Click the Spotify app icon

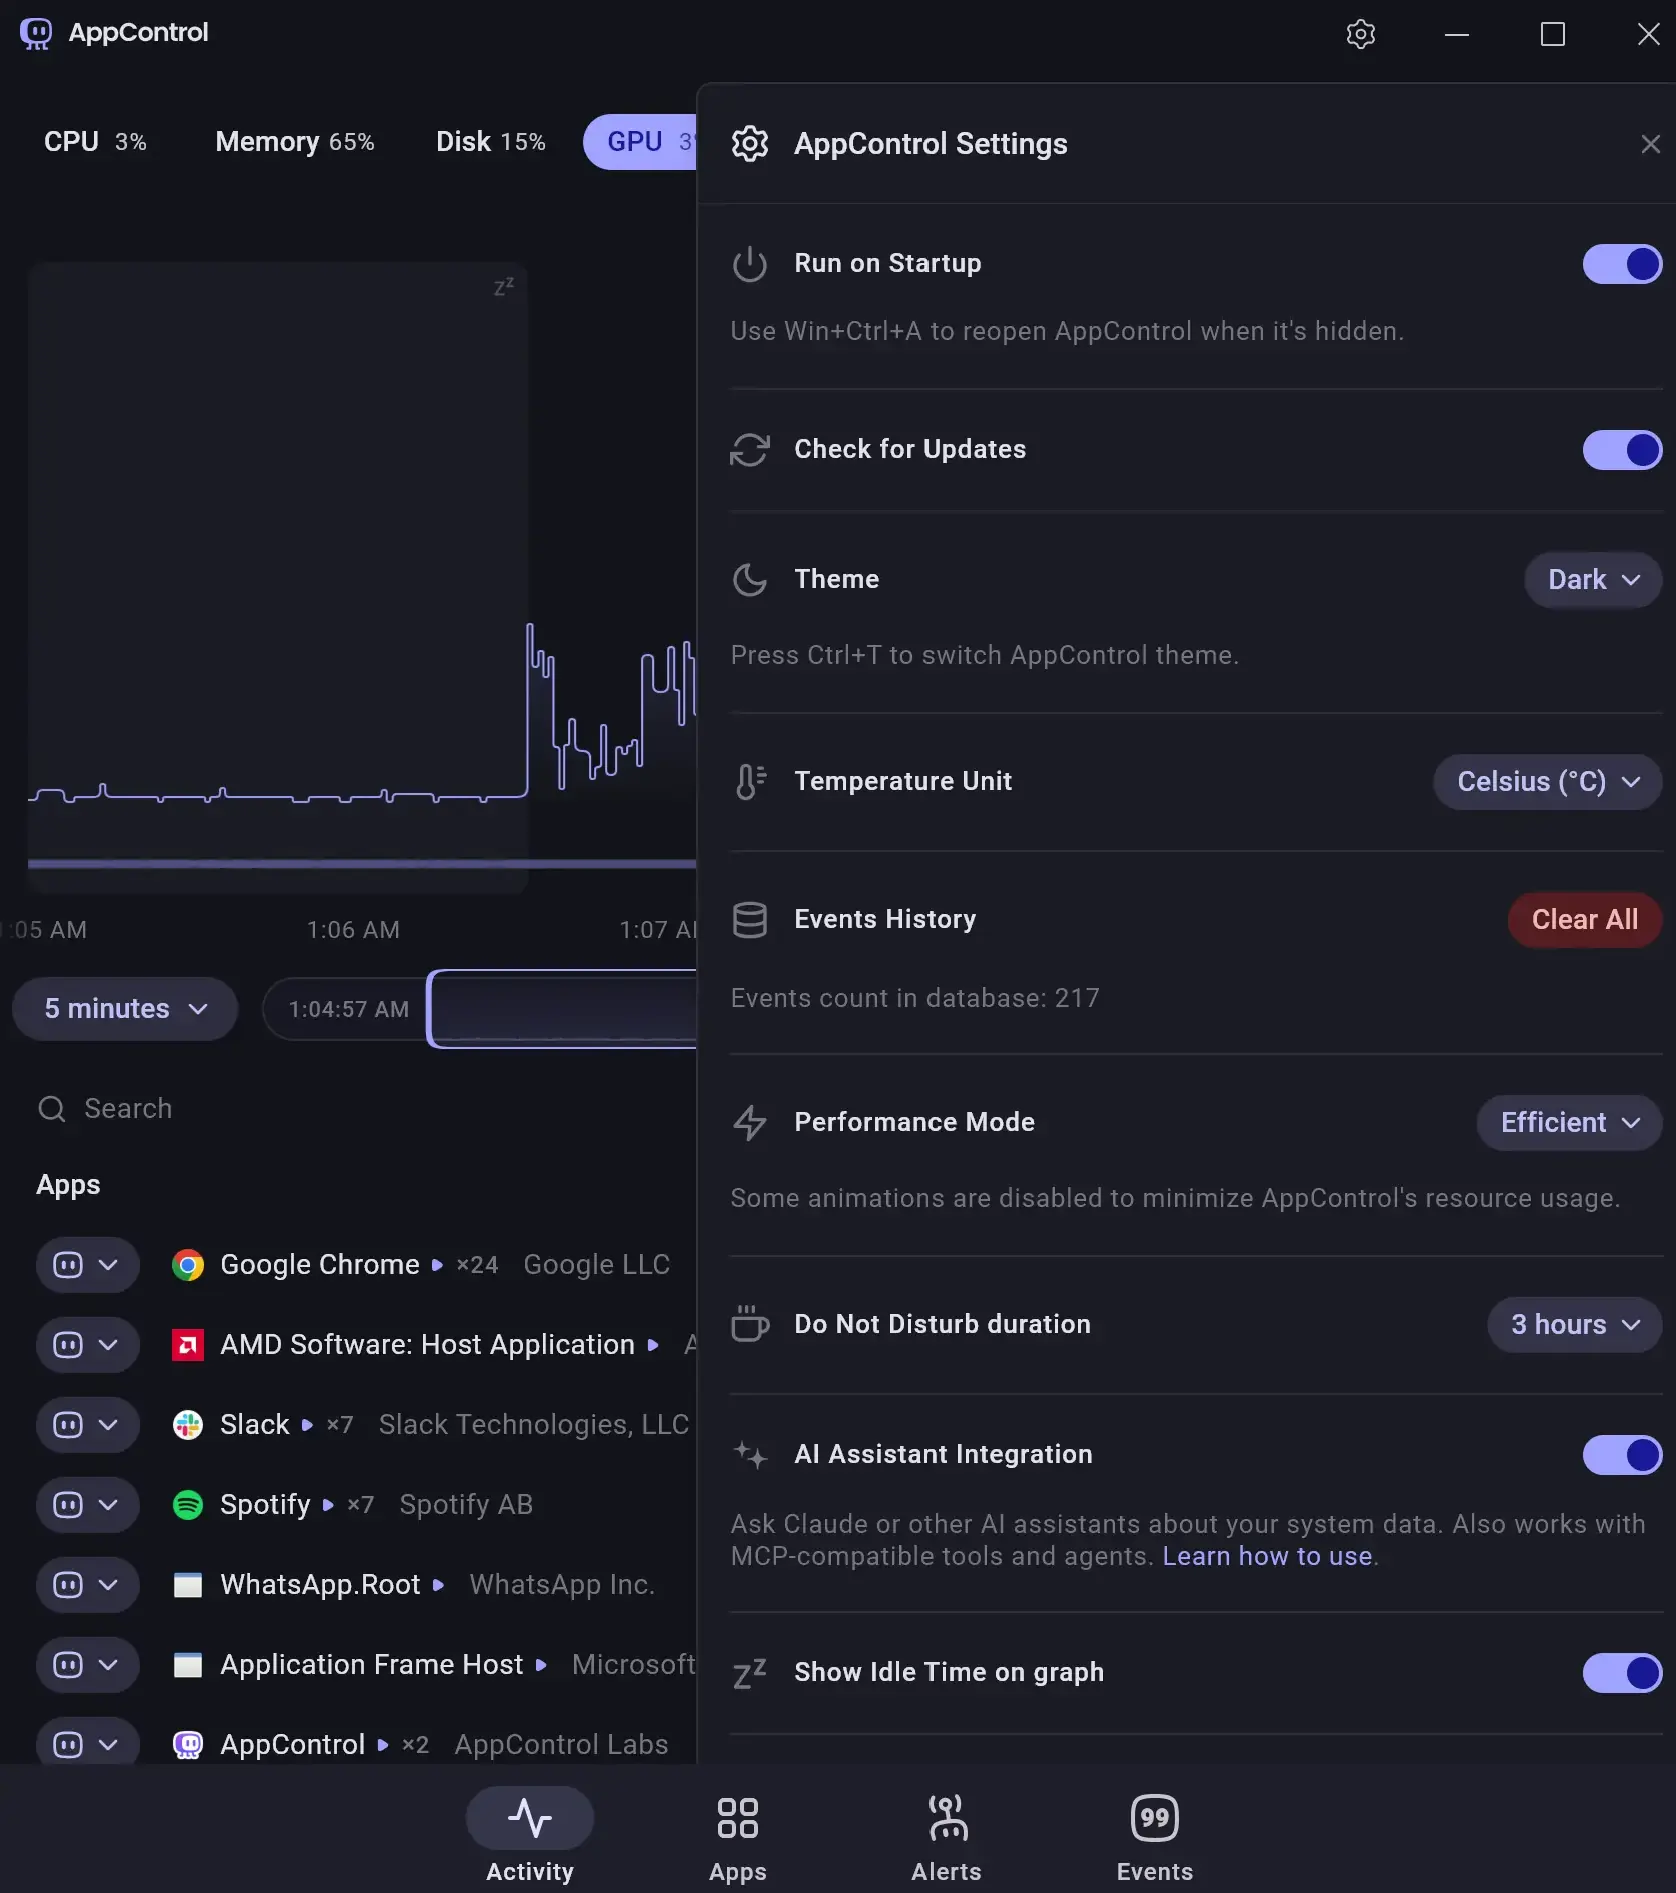coord(188,1505)
